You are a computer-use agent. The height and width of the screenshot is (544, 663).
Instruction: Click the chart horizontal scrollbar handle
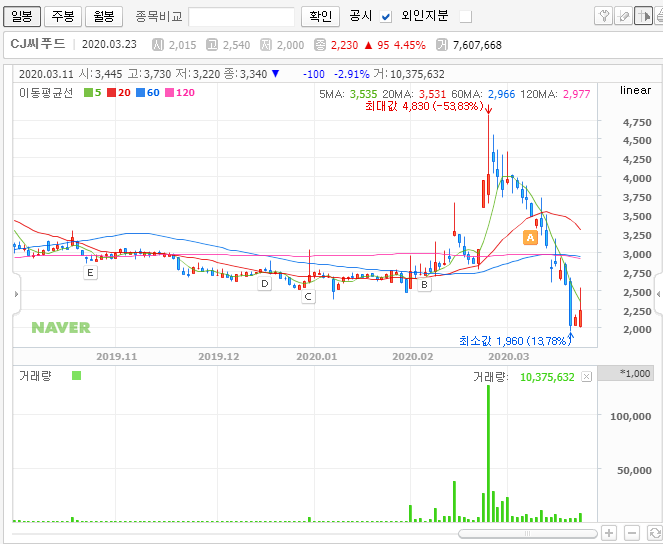coord(527,533)
